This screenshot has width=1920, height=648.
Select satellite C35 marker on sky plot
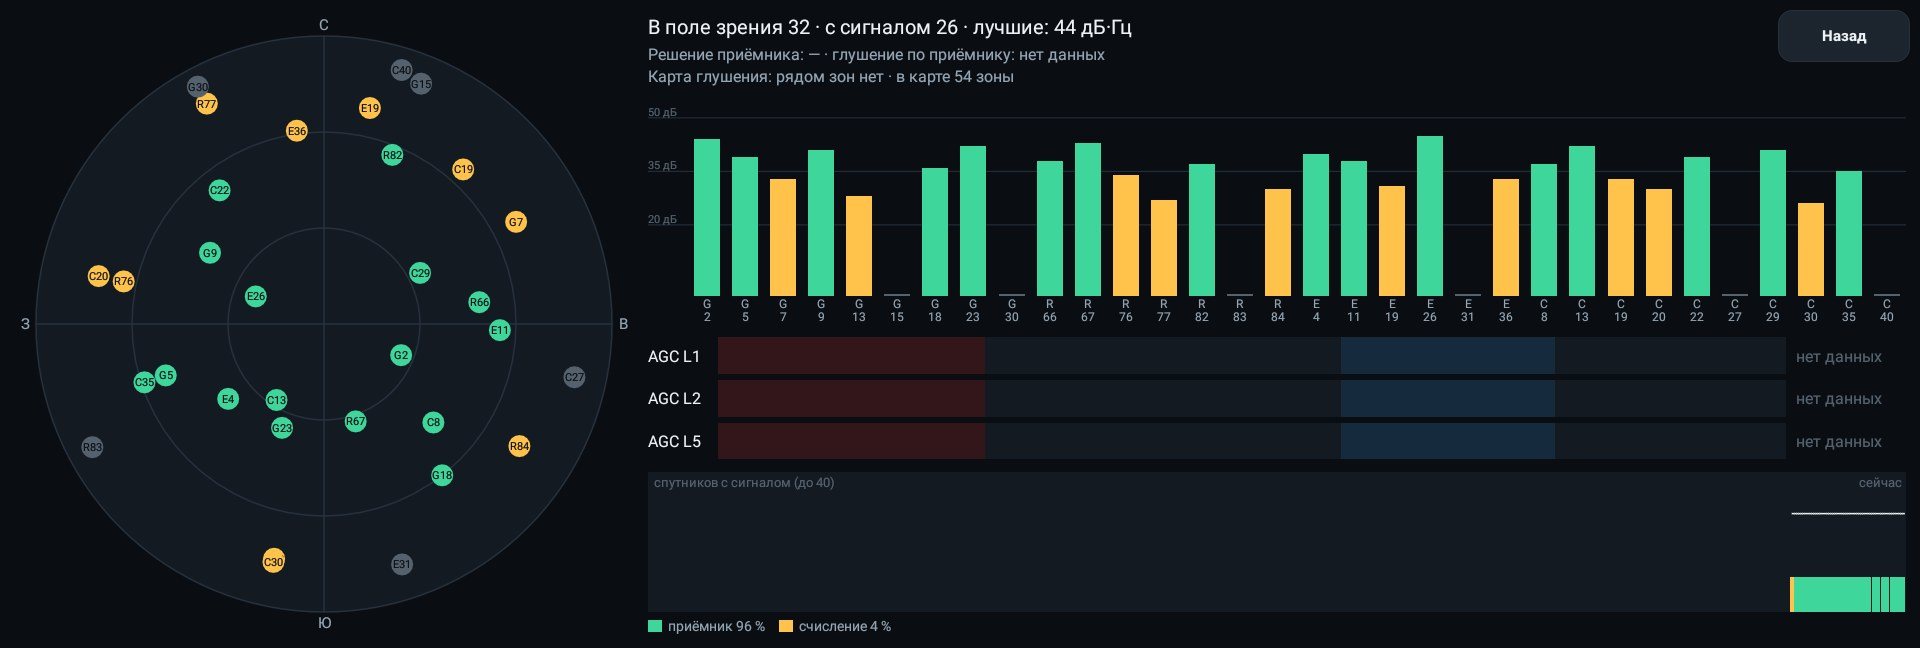pyautogui.click(x=145, y=382)
